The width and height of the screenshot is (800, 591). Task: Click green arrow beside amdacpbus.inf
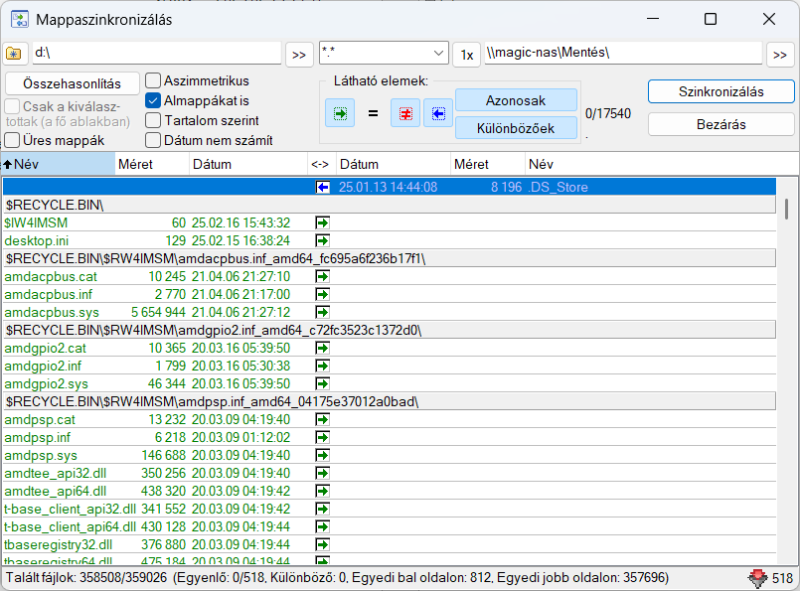(x=322, y=294)
